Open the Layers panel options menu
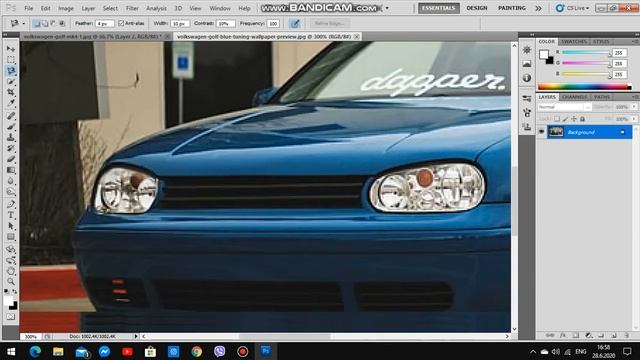The height and width of the screenshot is (360, 640). (634, 97)
